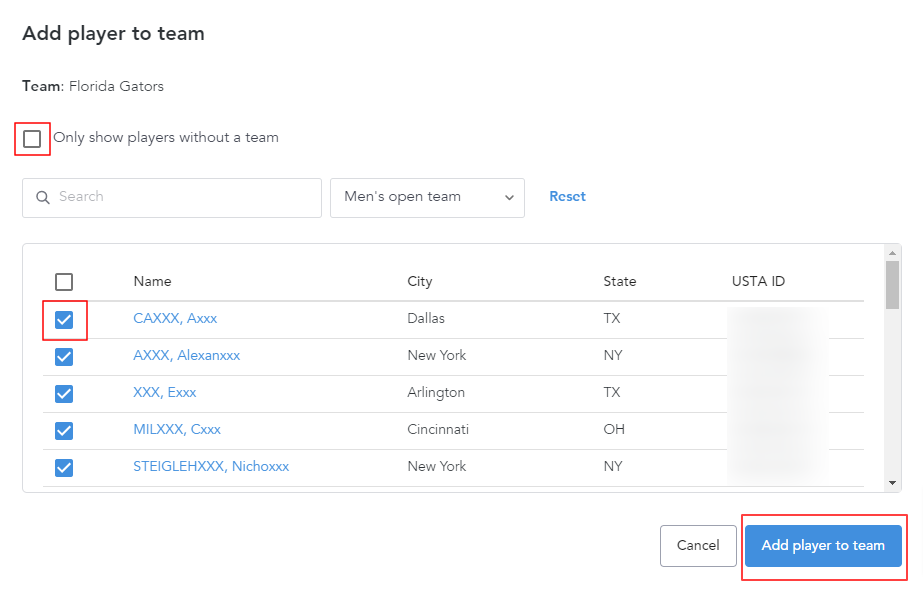Screen dimensions: 923x594
Task: Click in the Search input field
Action: pos(170,197)
